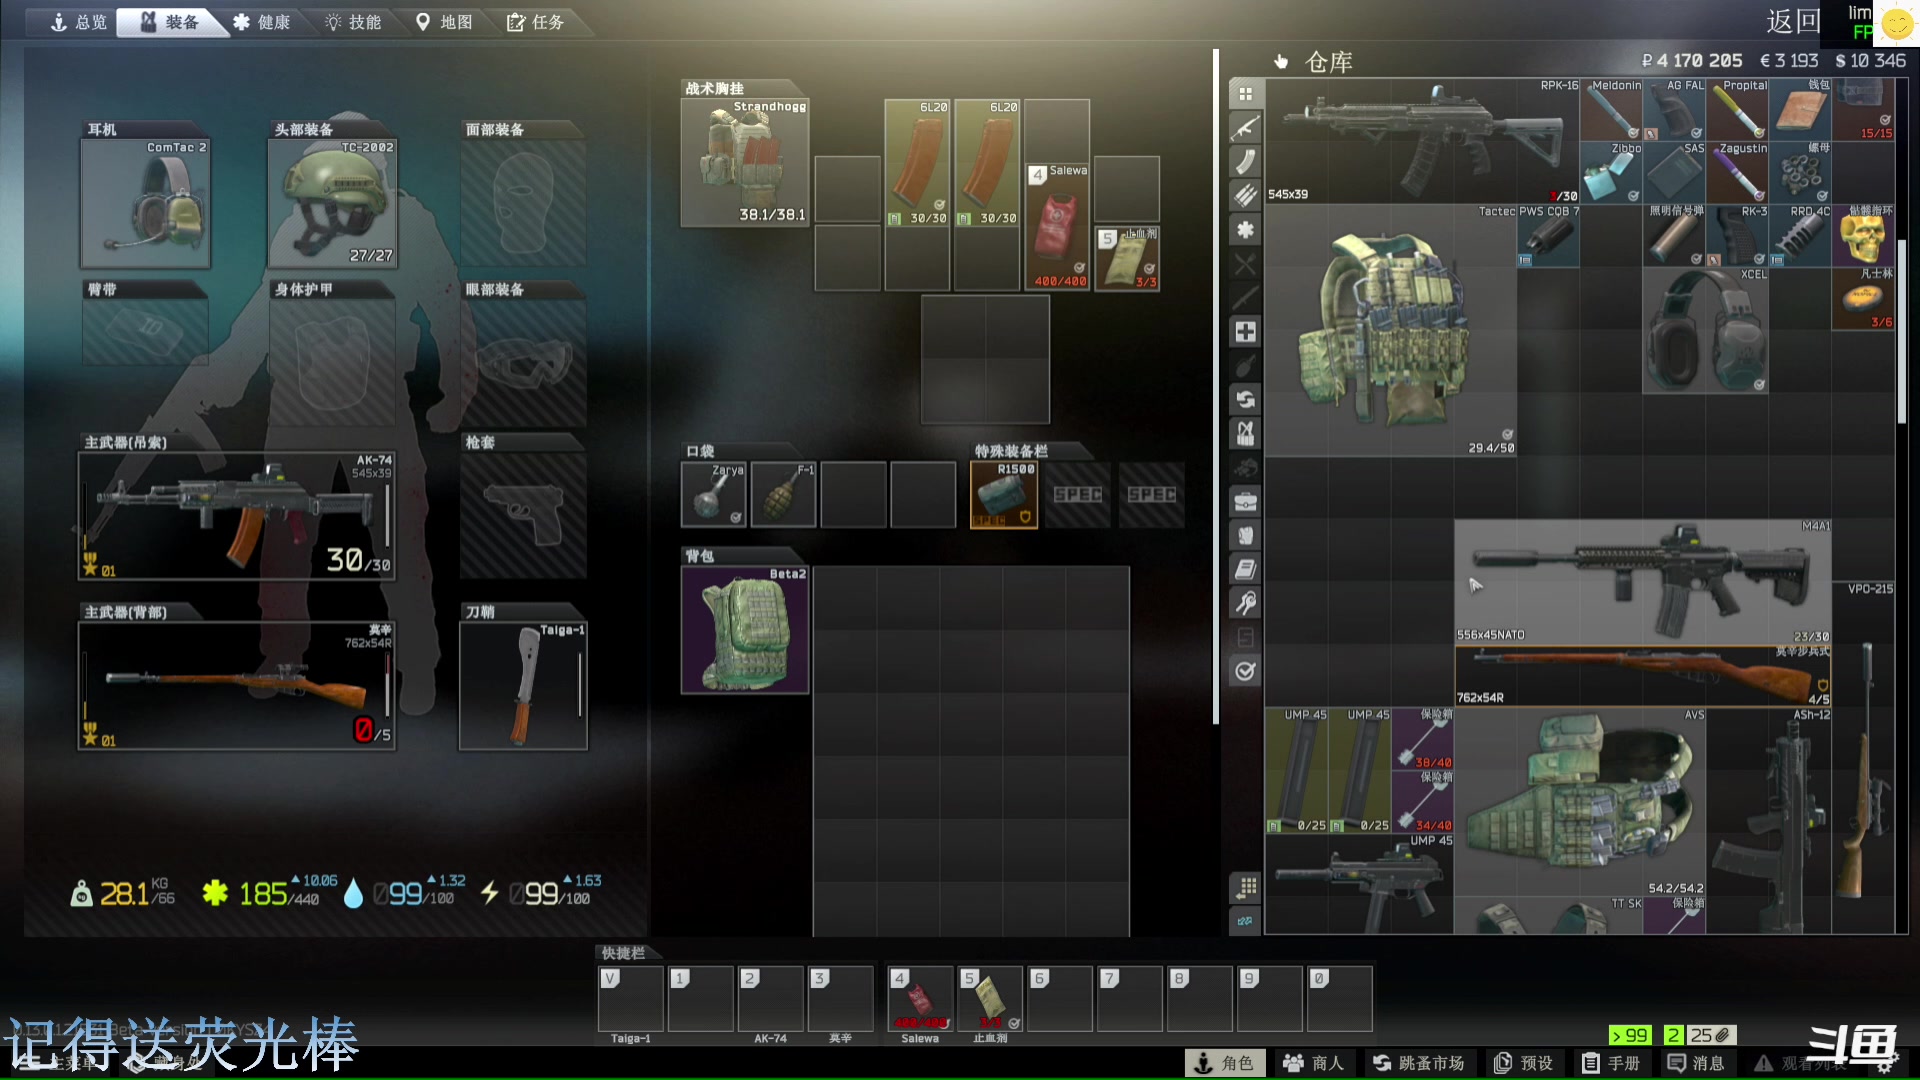Select the F-1 grenade in pocket

(783, 495)
